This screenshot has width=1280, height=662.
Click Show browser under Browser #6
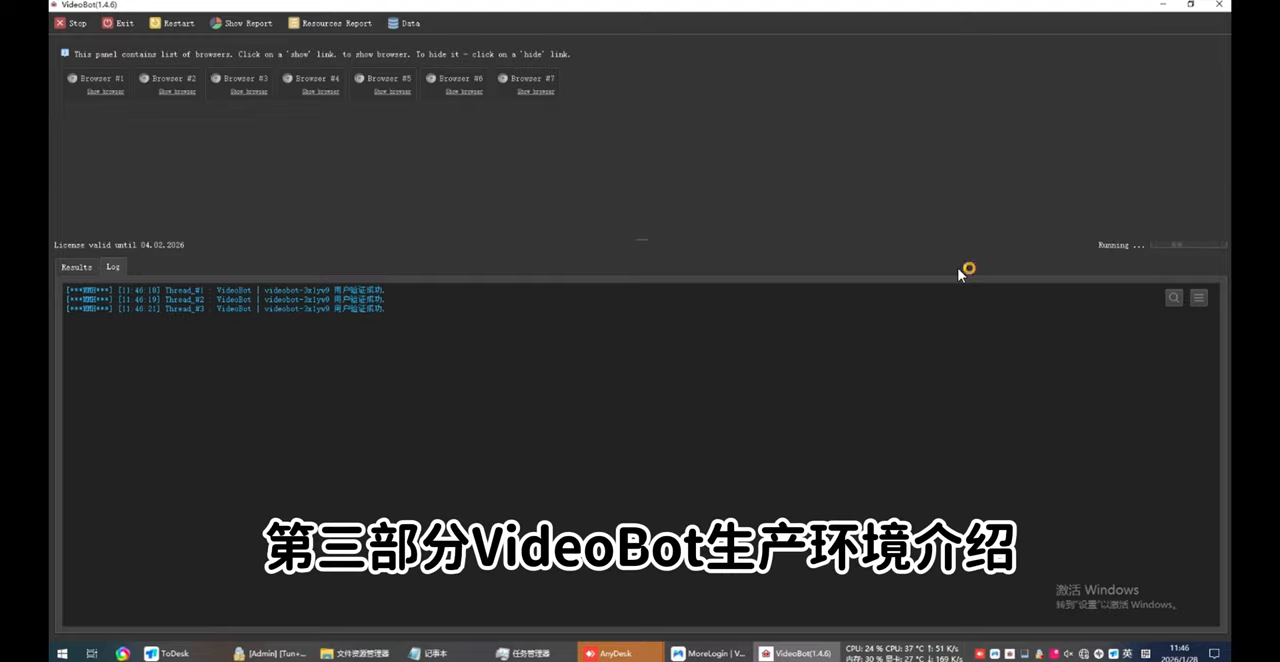click(x=464, y=92)
